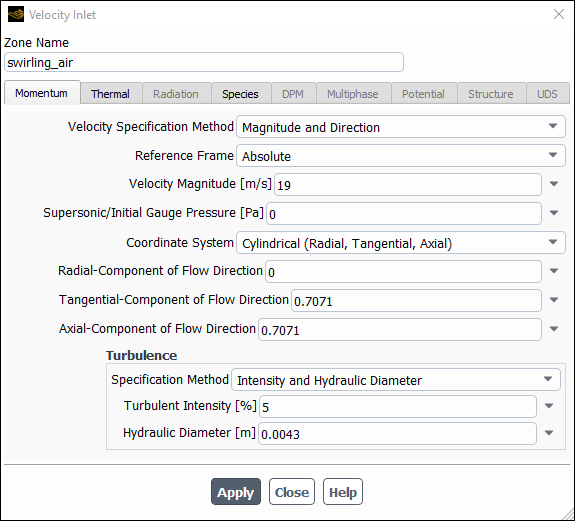The width and height of the screenshot is (575, 521).
Task: Open Axial-Component of Flow Direction arrow menu
Action: pyautogui.click(x=554, y=329)
